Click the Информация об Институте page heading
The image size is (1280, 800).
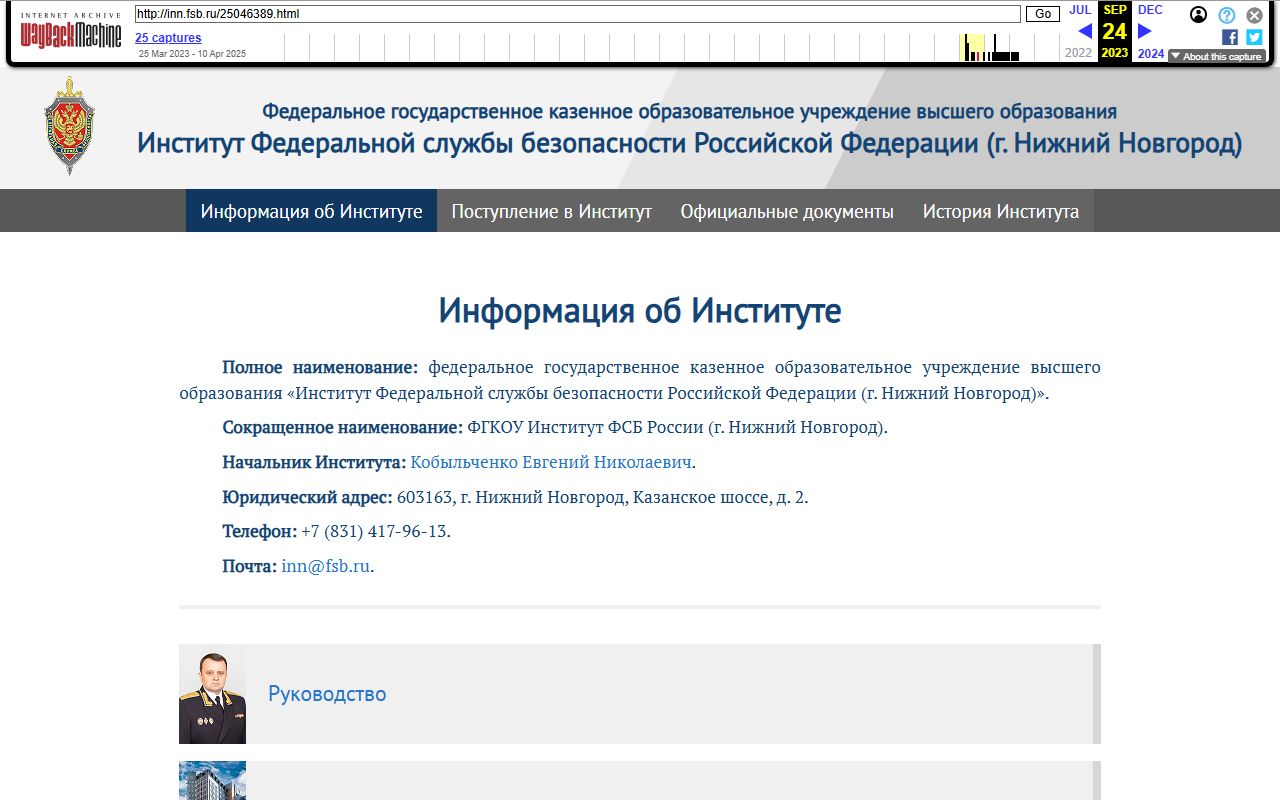[640, 311]
